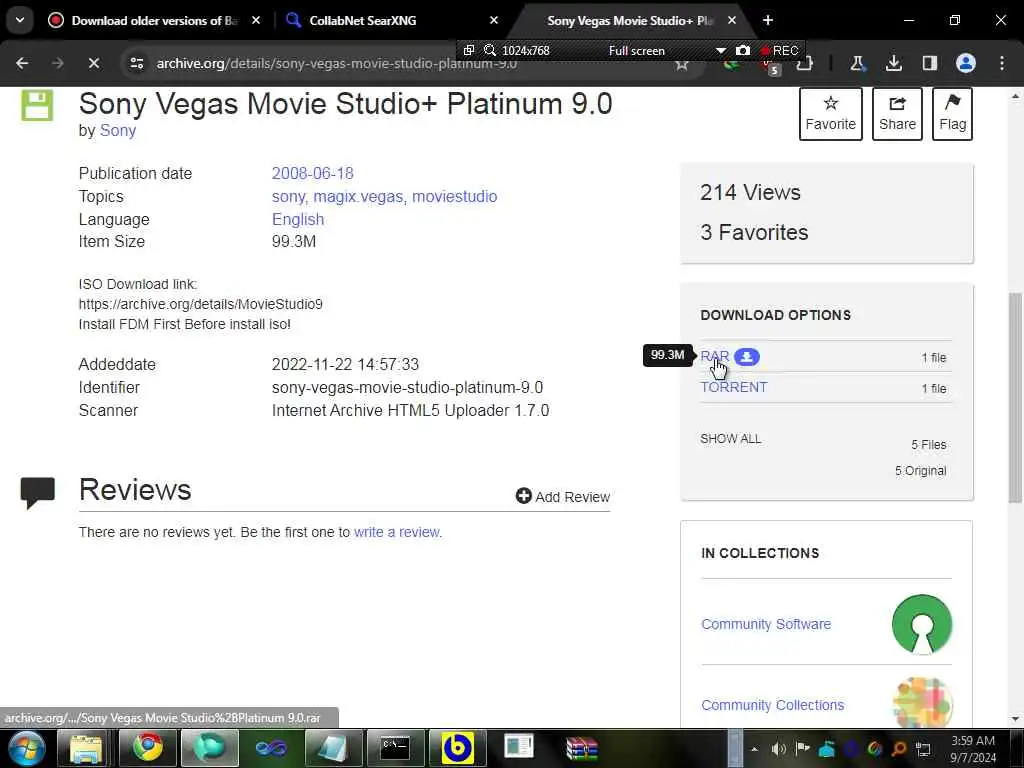This screenshot has height=768, width=1024.
Task: Open the WinRAR taskbar icon
Action: [x=581, y=748]
